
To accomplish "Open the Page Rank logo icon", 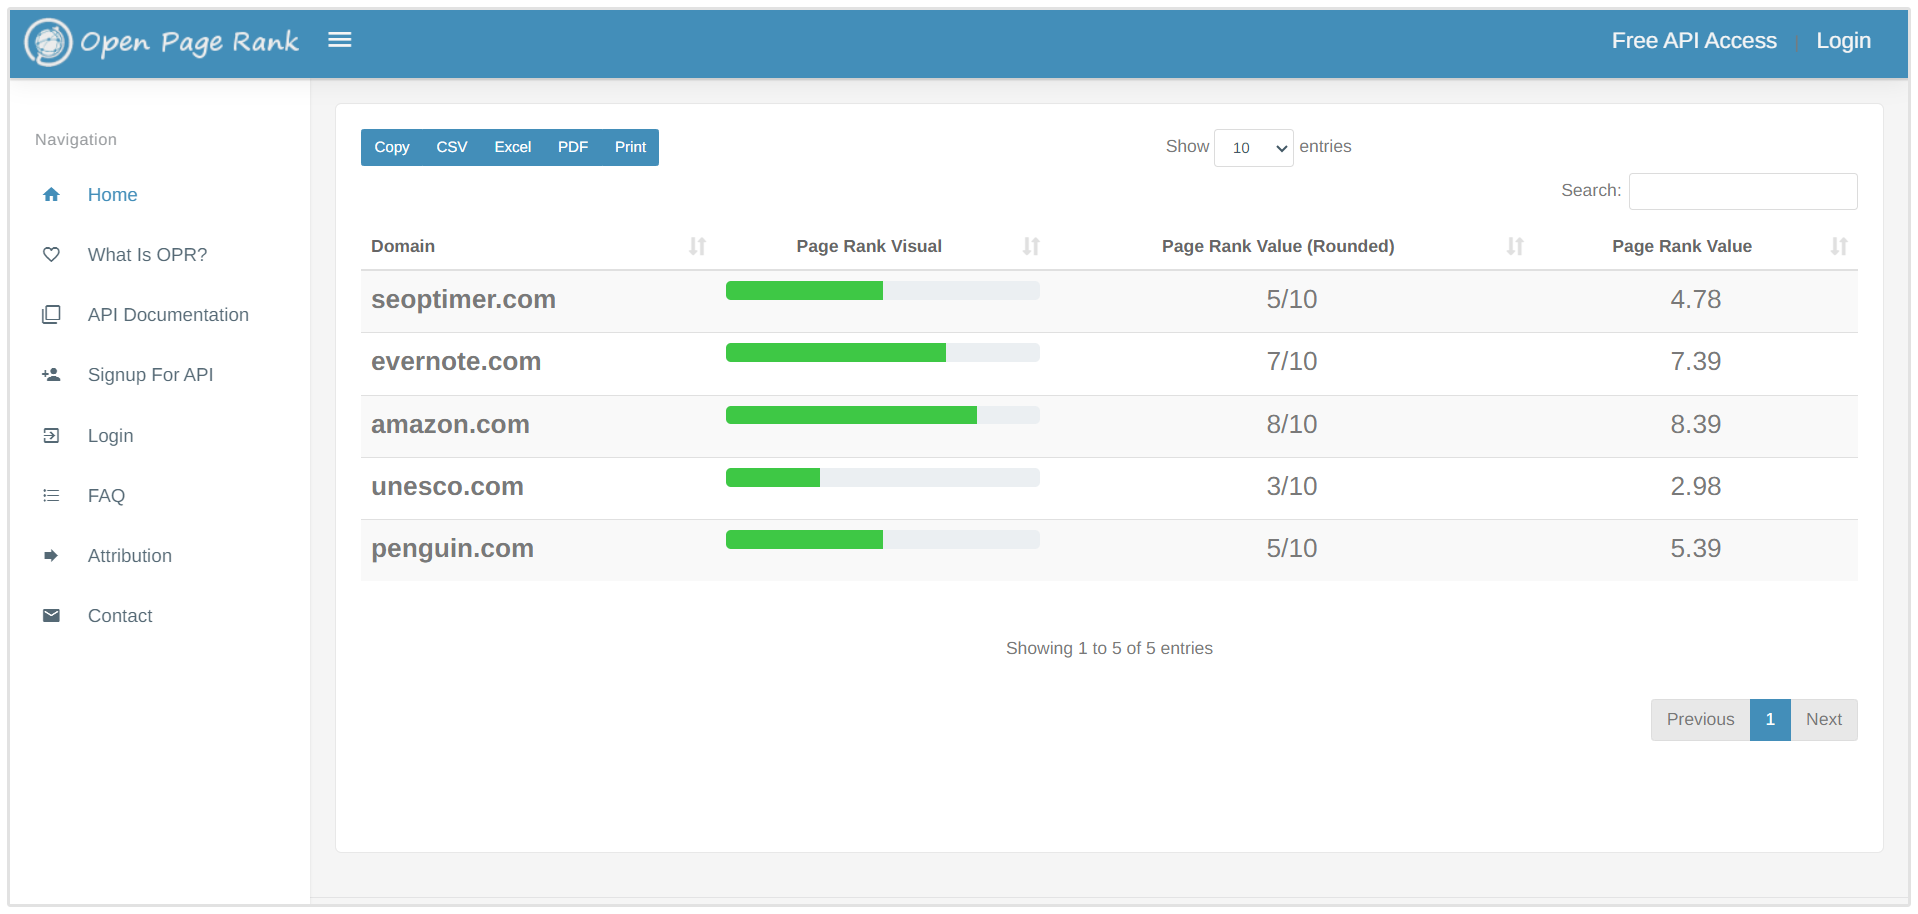I will tap(47, 40).
